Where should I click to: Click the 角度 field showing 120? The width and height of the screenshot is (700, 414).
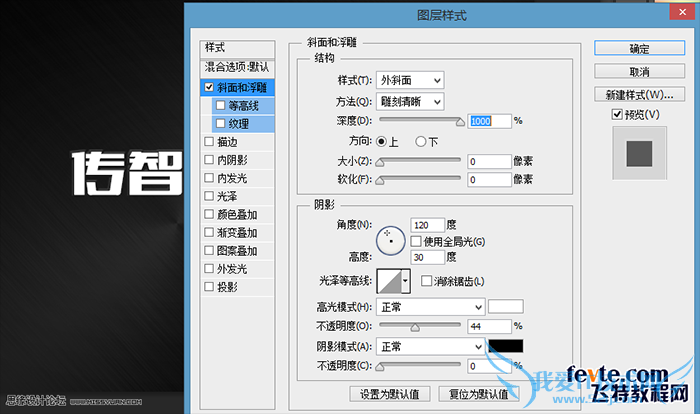(x=428, y=225)
